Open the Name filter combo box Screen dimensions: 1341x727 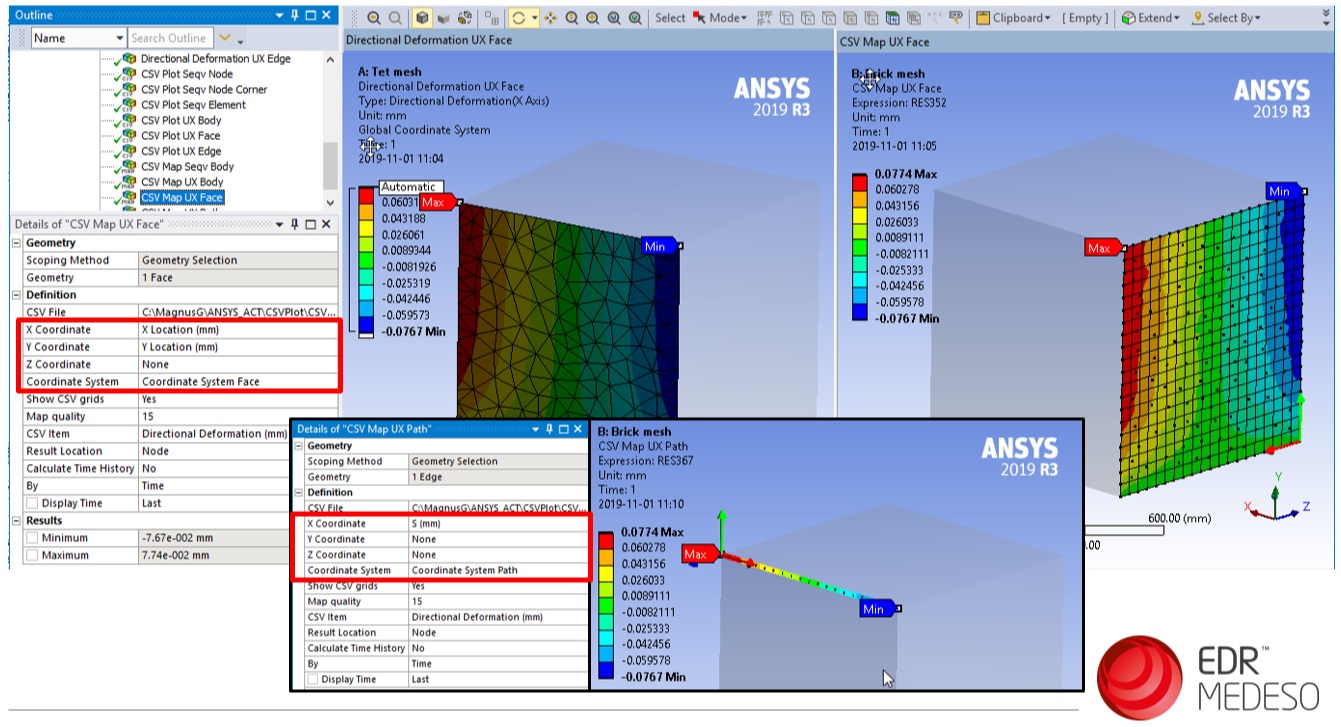[78, 38]
